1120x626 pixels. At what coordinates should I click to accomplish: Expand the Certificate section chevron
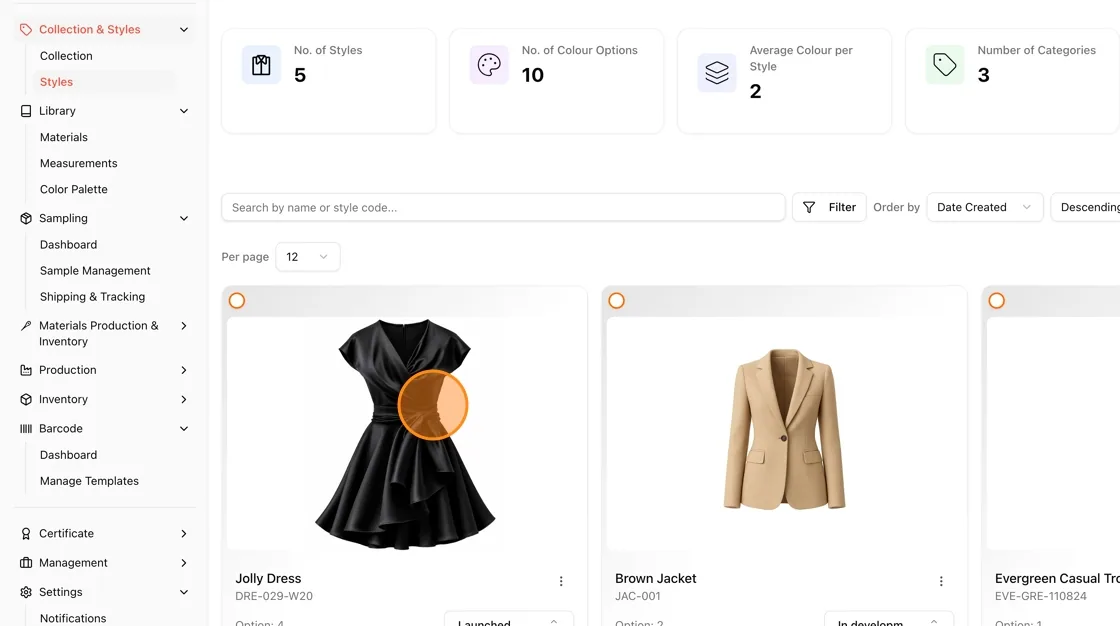(184, 534)
